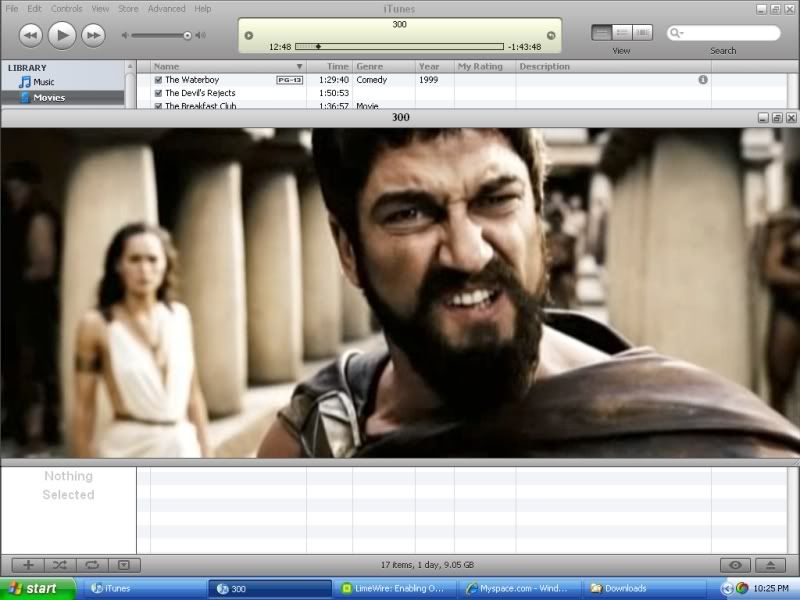Toggle the shuffle button
Viewport: 800px width, 600px height.
click(x=60, y=565)
